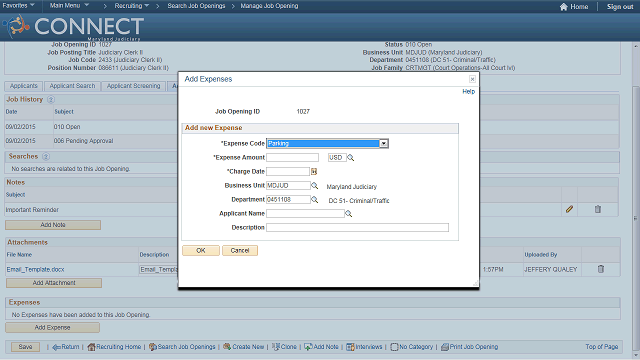Screen dimensions: 640x360
Task: Delete the Important Reminder note trash icon
Action: (598, 209)
